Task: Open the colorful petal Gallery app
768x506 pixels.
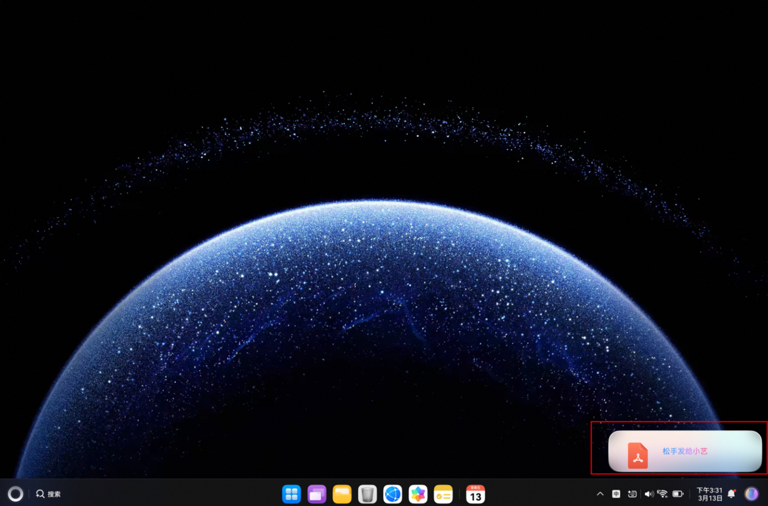Action: tap(418, 494)
